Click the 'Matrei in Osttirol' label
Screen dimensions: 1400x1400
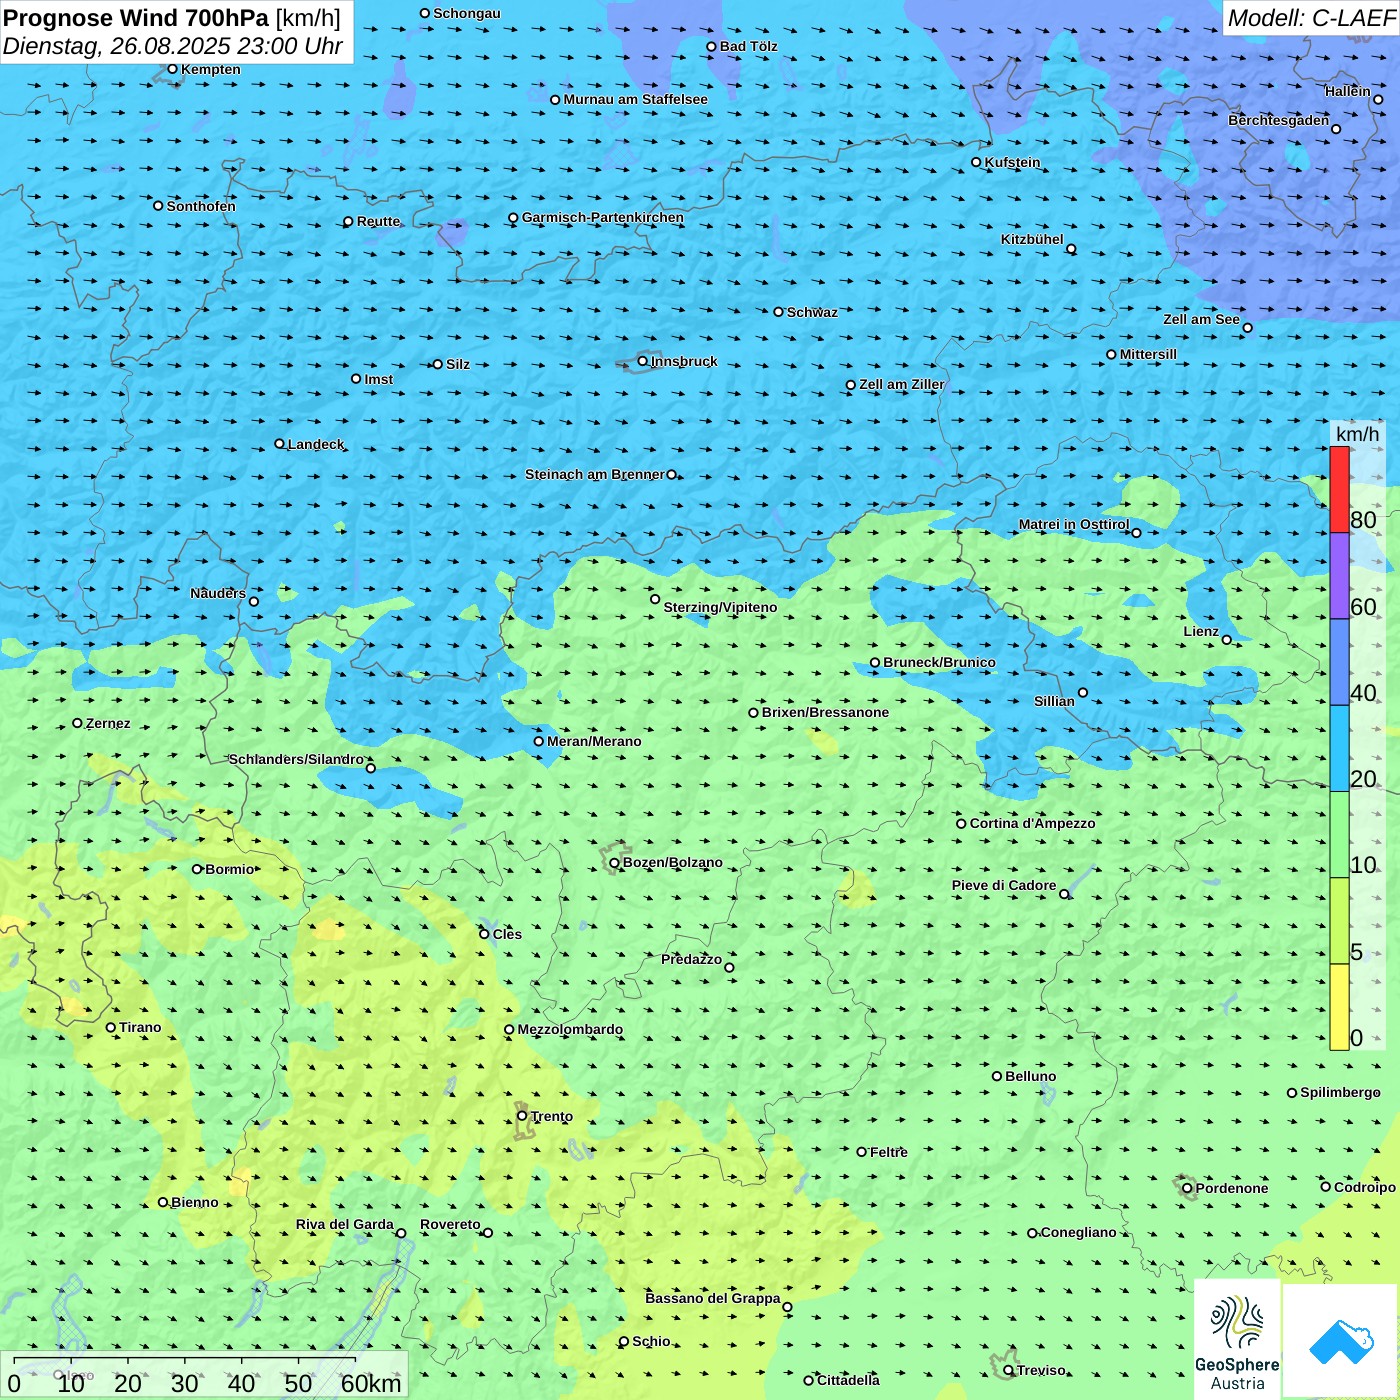tap(1074, 524)
